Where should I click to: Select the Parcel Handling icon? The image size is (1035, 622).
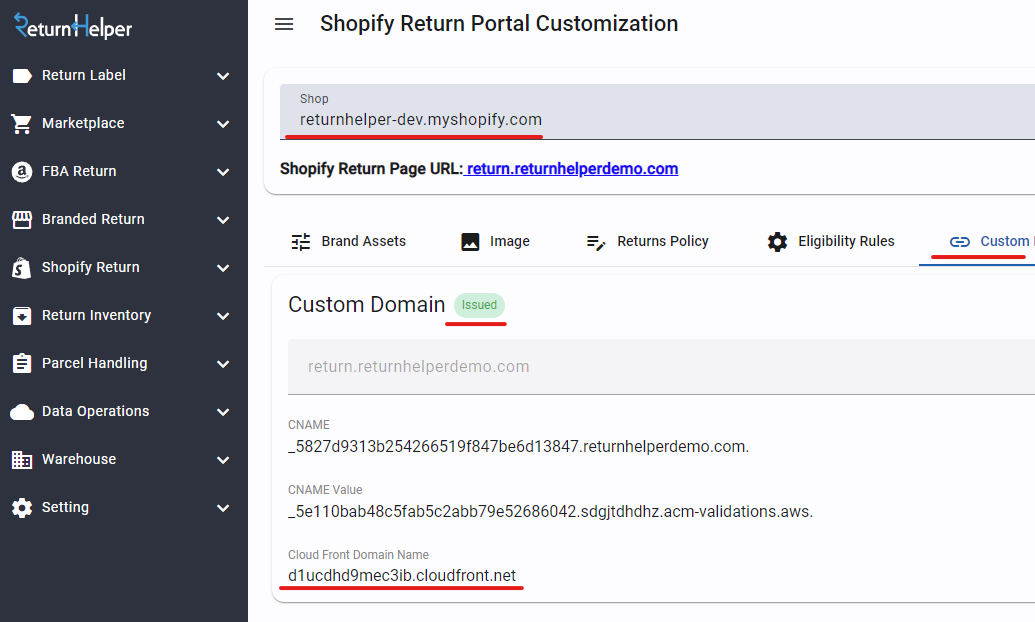(x=21, y=363)
